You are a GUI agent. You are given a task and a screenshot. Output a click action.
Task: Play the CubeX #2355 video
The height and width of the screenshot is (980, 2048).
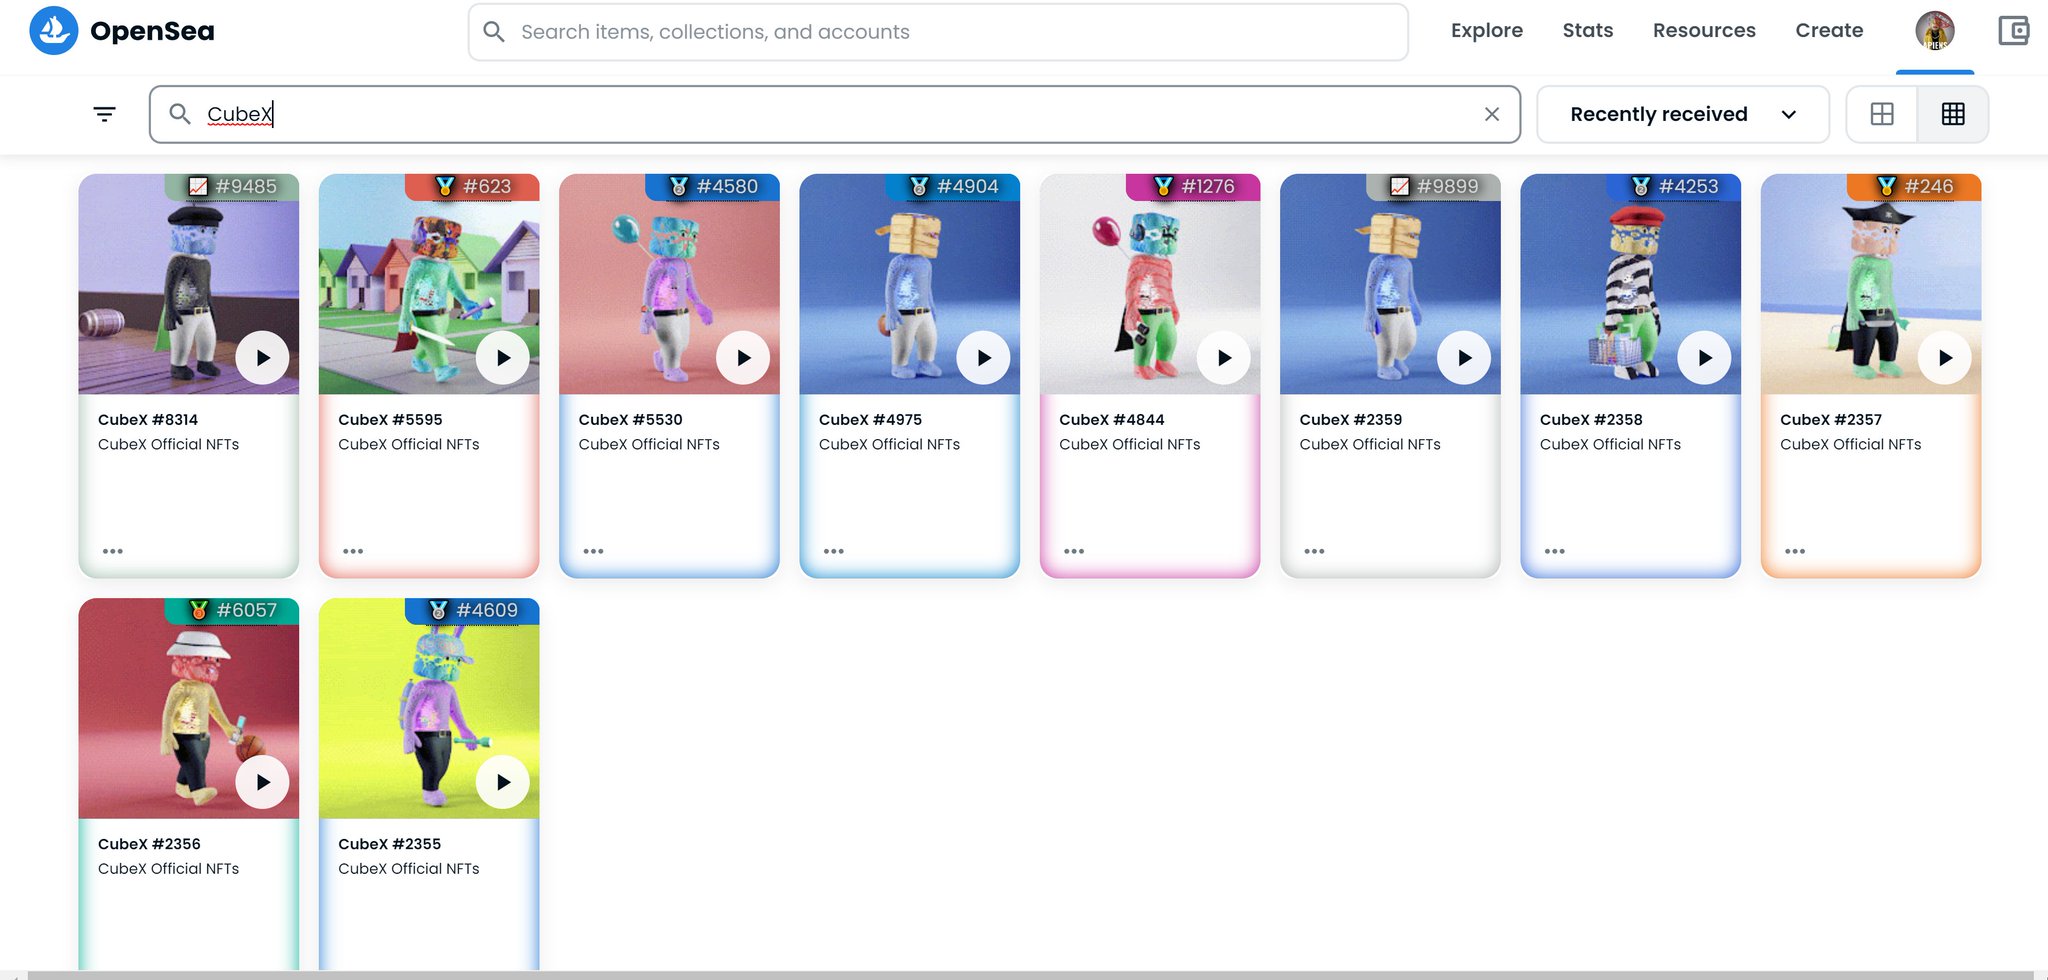(x=503, y=782)
